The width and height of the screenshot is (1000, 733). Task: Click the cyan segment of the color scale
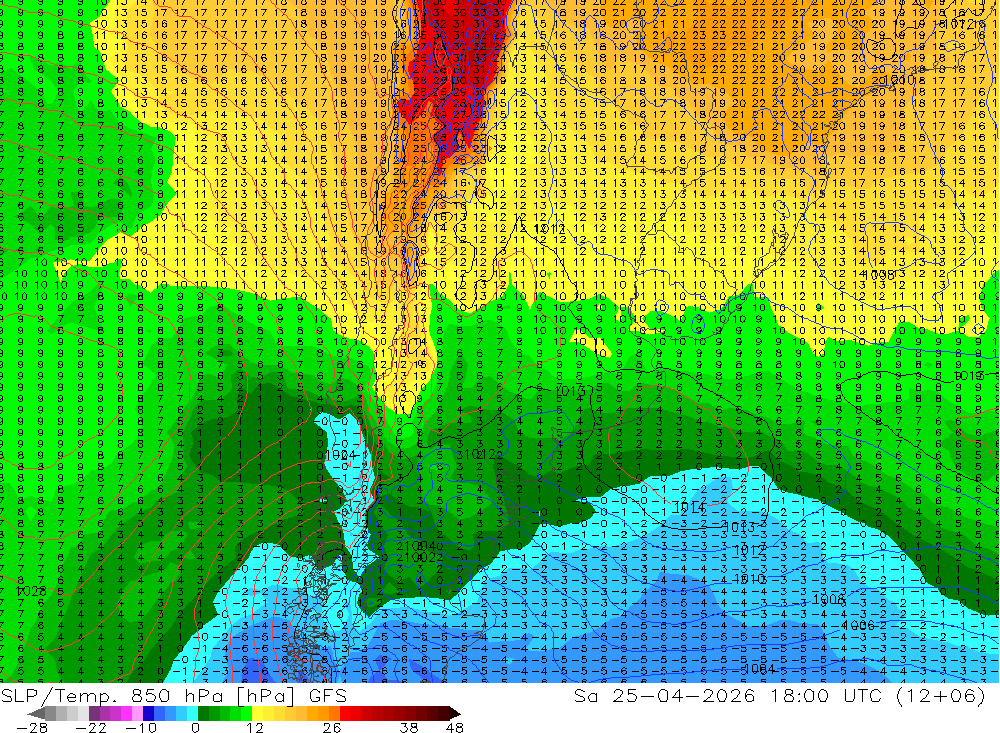192,713
